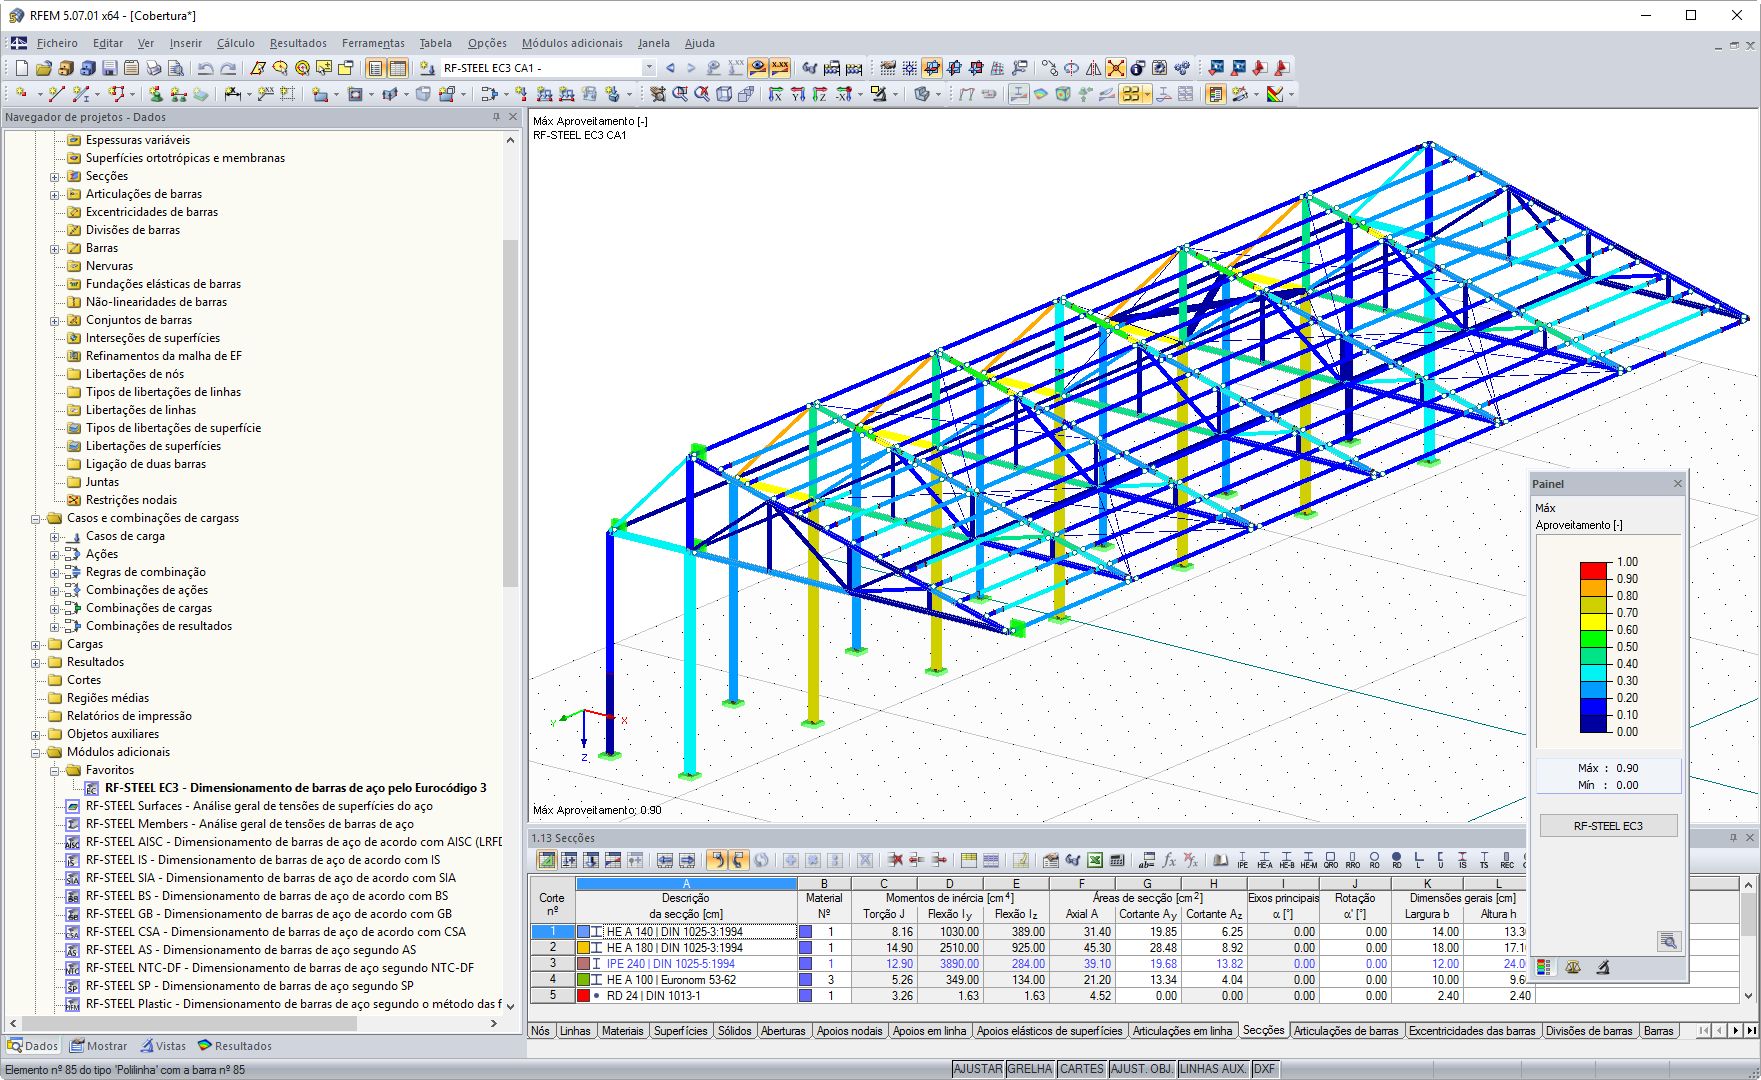Open the Cálculo menu
1761x1080 pixels.
pos(235,43)
